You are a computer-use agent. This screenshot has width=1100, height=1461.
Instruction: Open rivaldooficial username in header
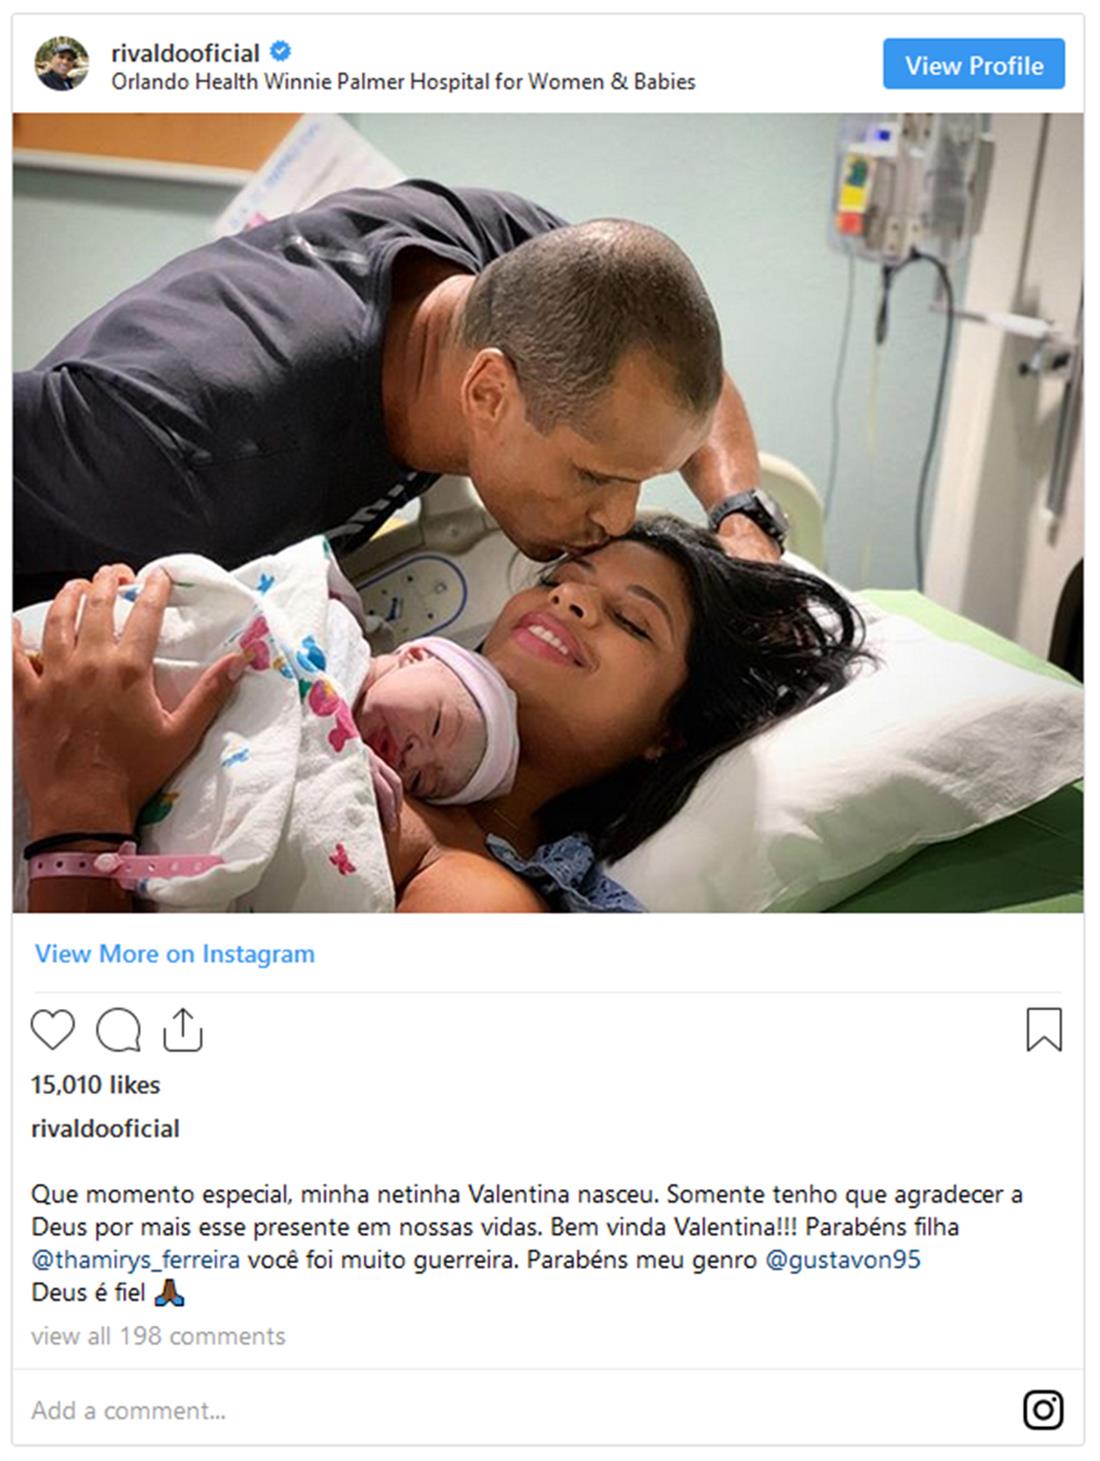(x=185, y=53)
